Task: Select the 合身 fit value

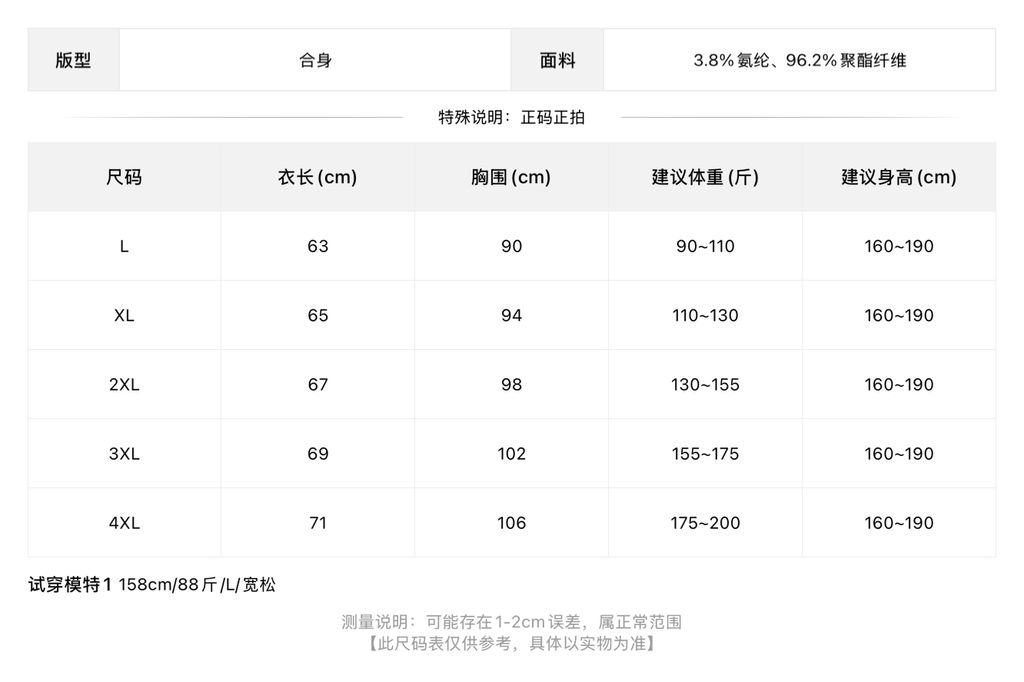Action: pyautogui.click(x=315, y=61)
